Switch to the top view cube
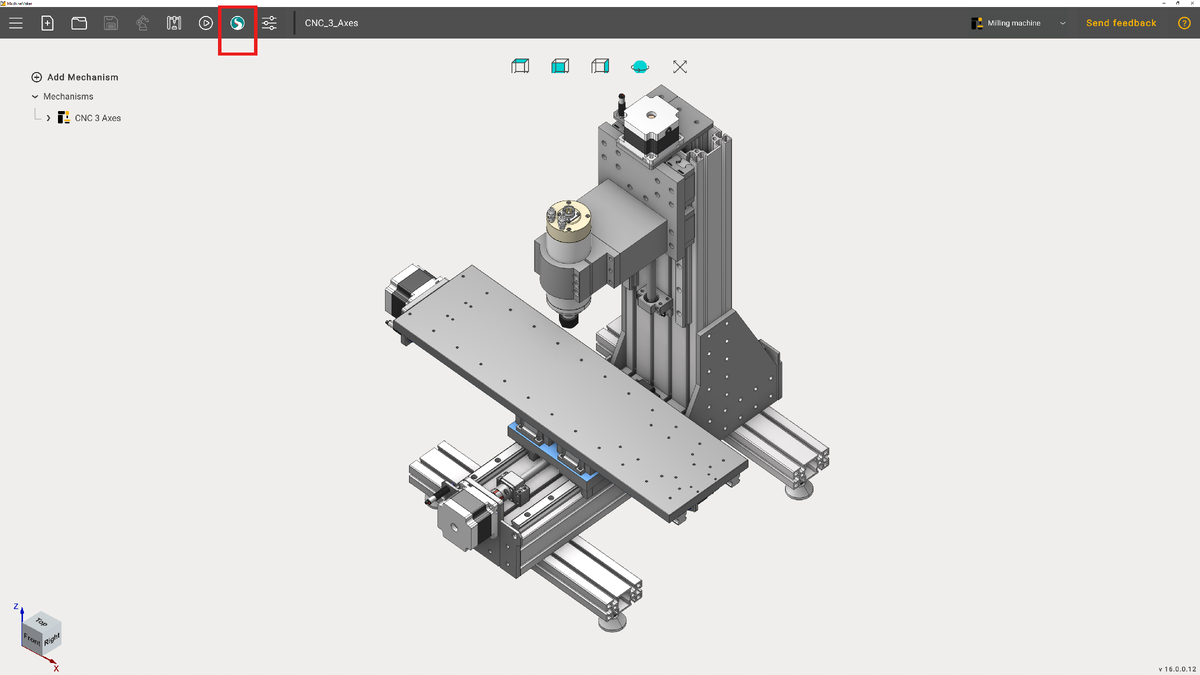Screen dimensions: 1200x675 tap(520, 66)
